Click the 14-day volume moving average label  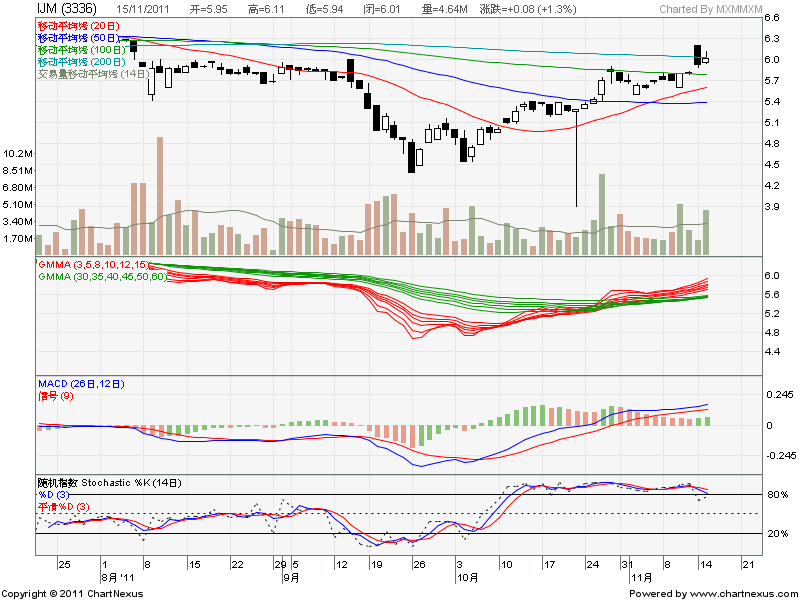91,73
